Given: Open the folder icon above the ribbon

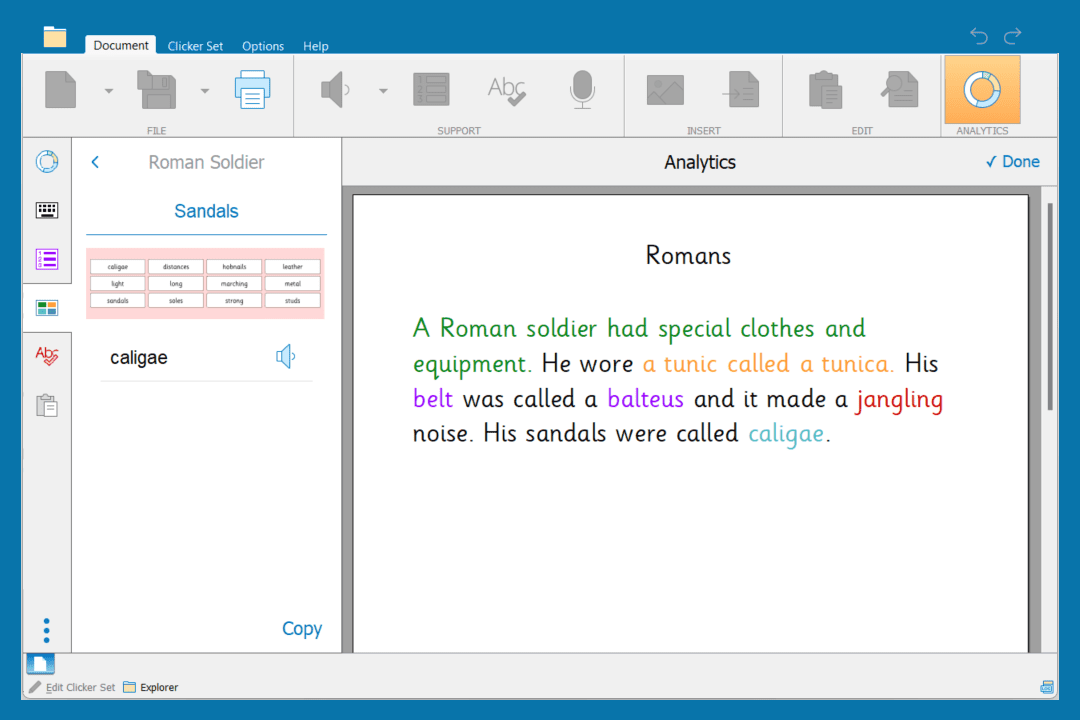Looking at the screenshot, I should pos(54,37).
